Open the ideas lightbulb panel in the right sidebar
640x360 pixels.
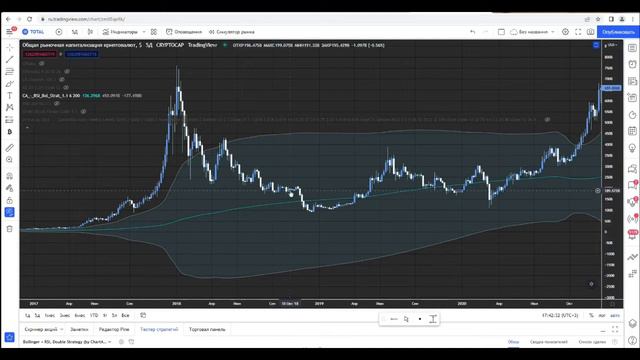pos(632,148)
